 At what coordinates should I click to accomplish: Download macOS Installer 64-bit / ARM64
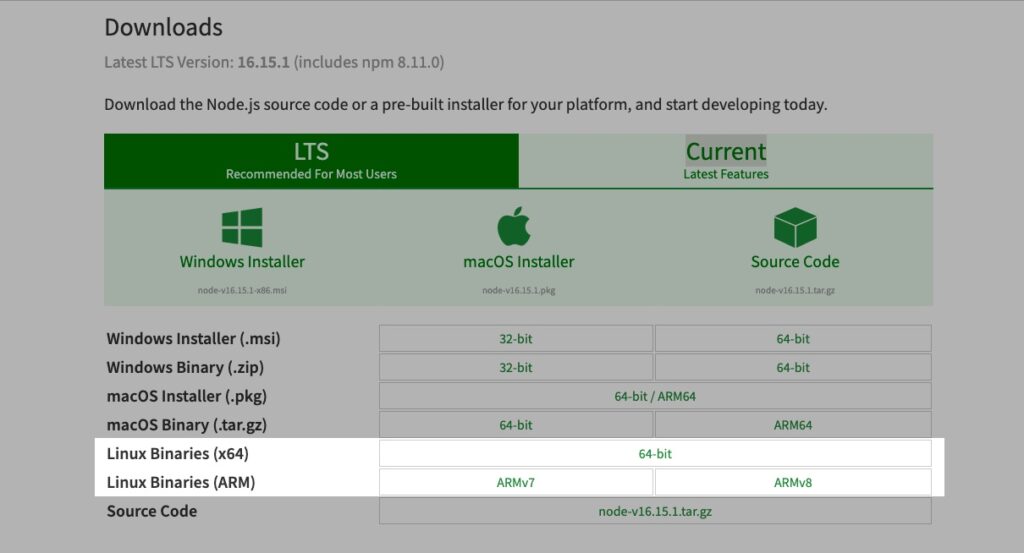[655, 396]
